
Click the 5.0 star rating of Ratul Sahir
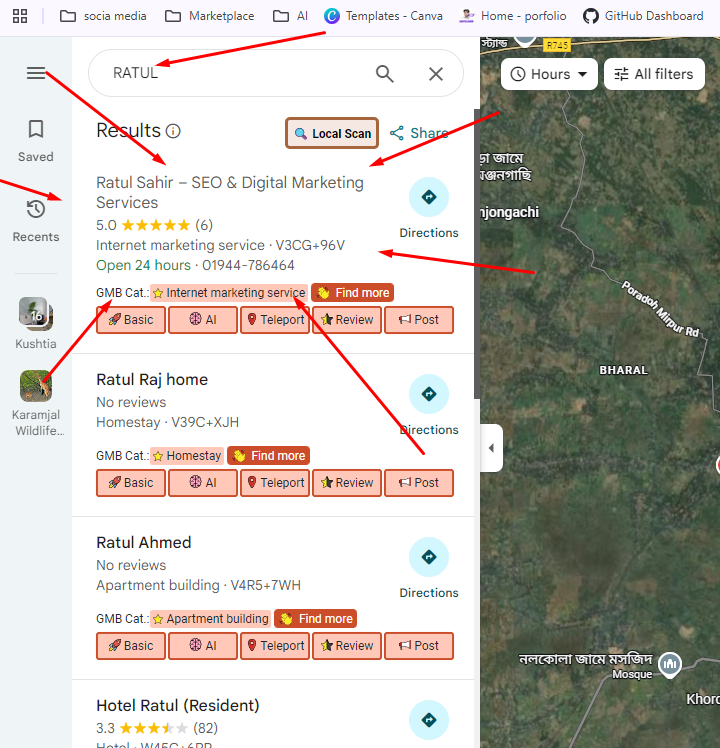click(154, 225)
